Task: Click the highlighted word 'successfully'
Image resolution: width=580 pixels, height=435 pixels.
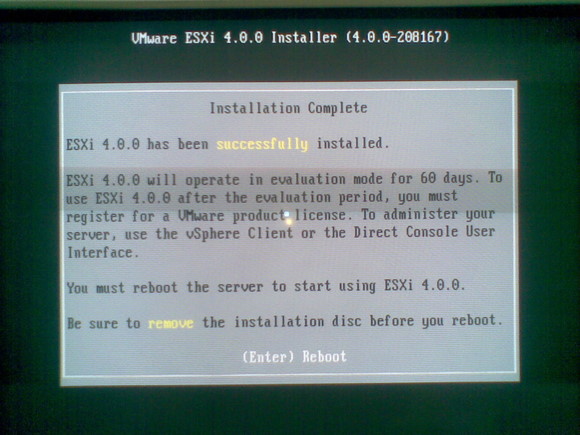Action: coord(262,144)
